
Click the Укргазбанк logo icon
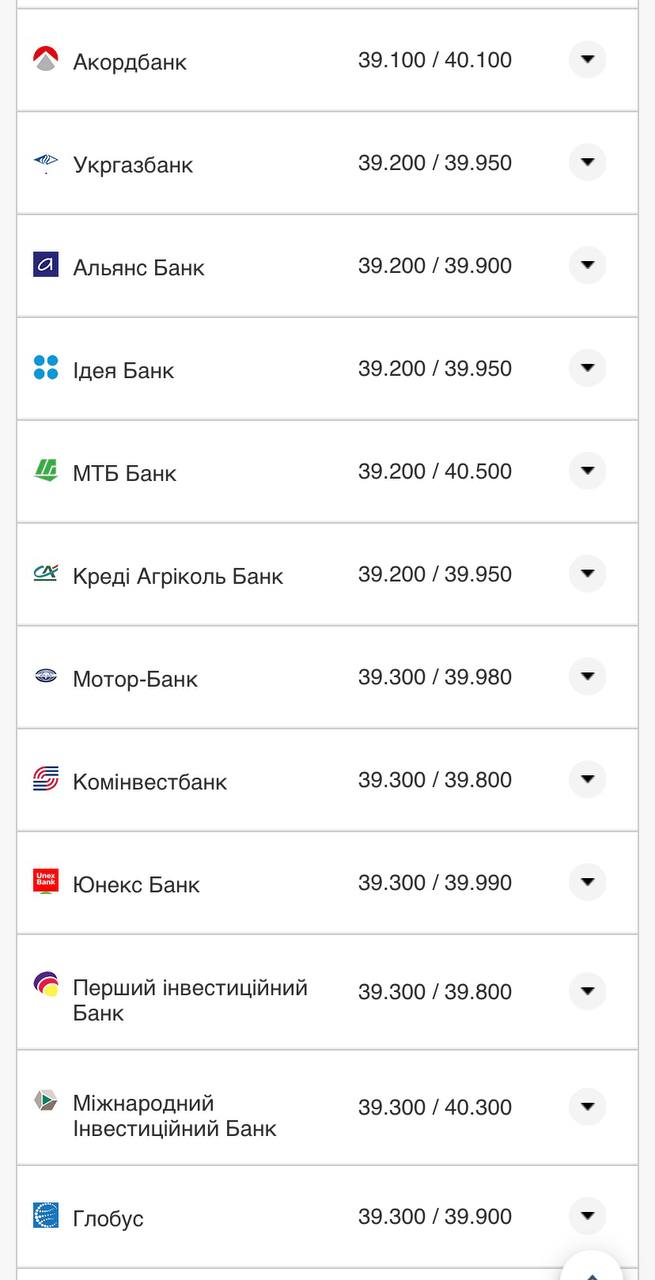coord(45,163)
